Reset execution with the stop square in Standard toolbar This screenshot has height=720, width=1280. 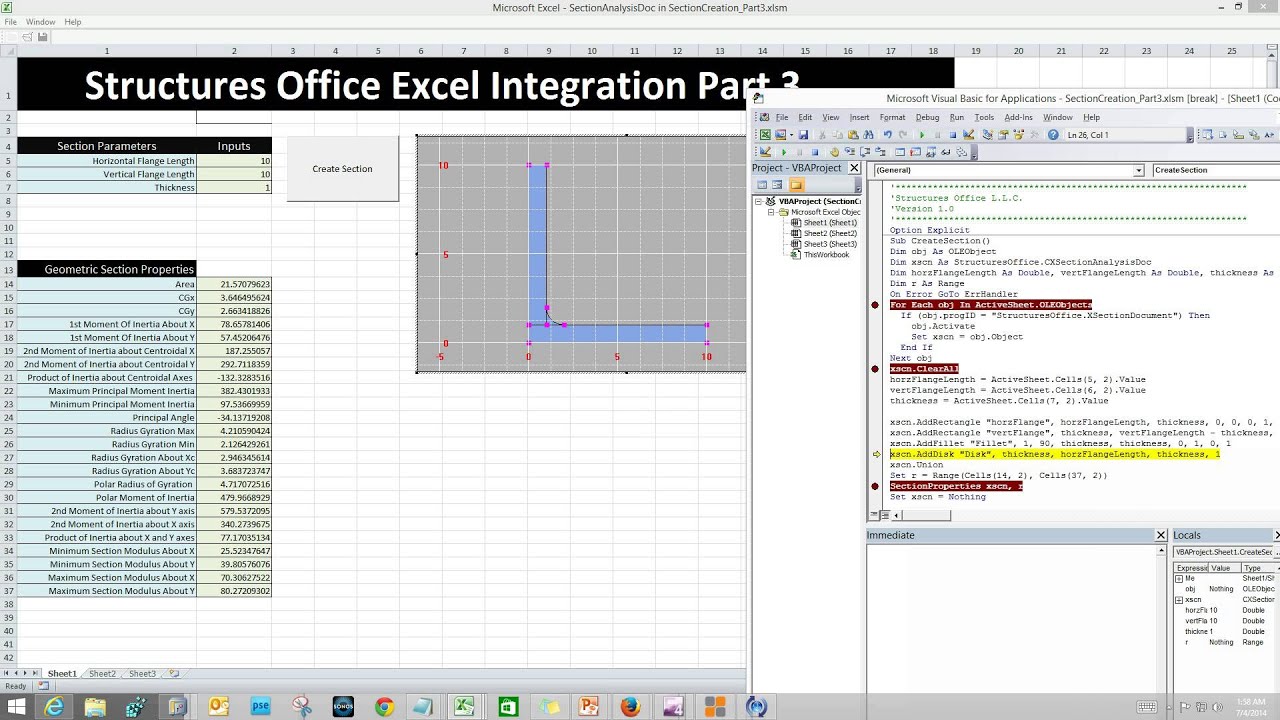(x=952, y=135)
